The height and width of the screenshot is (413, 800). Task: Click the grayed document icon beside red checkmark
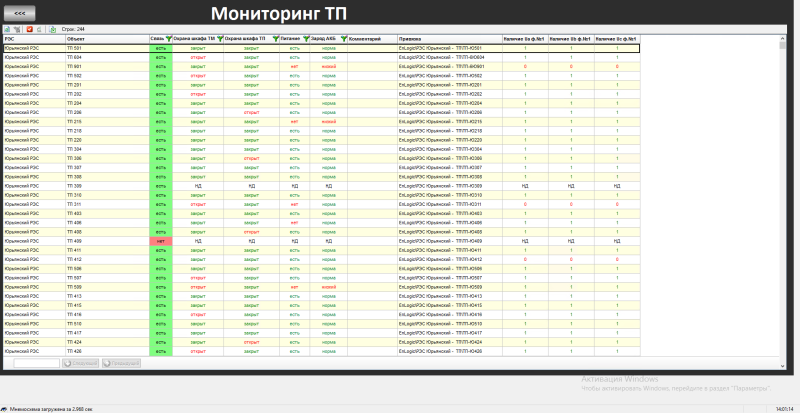pos(39,29)
